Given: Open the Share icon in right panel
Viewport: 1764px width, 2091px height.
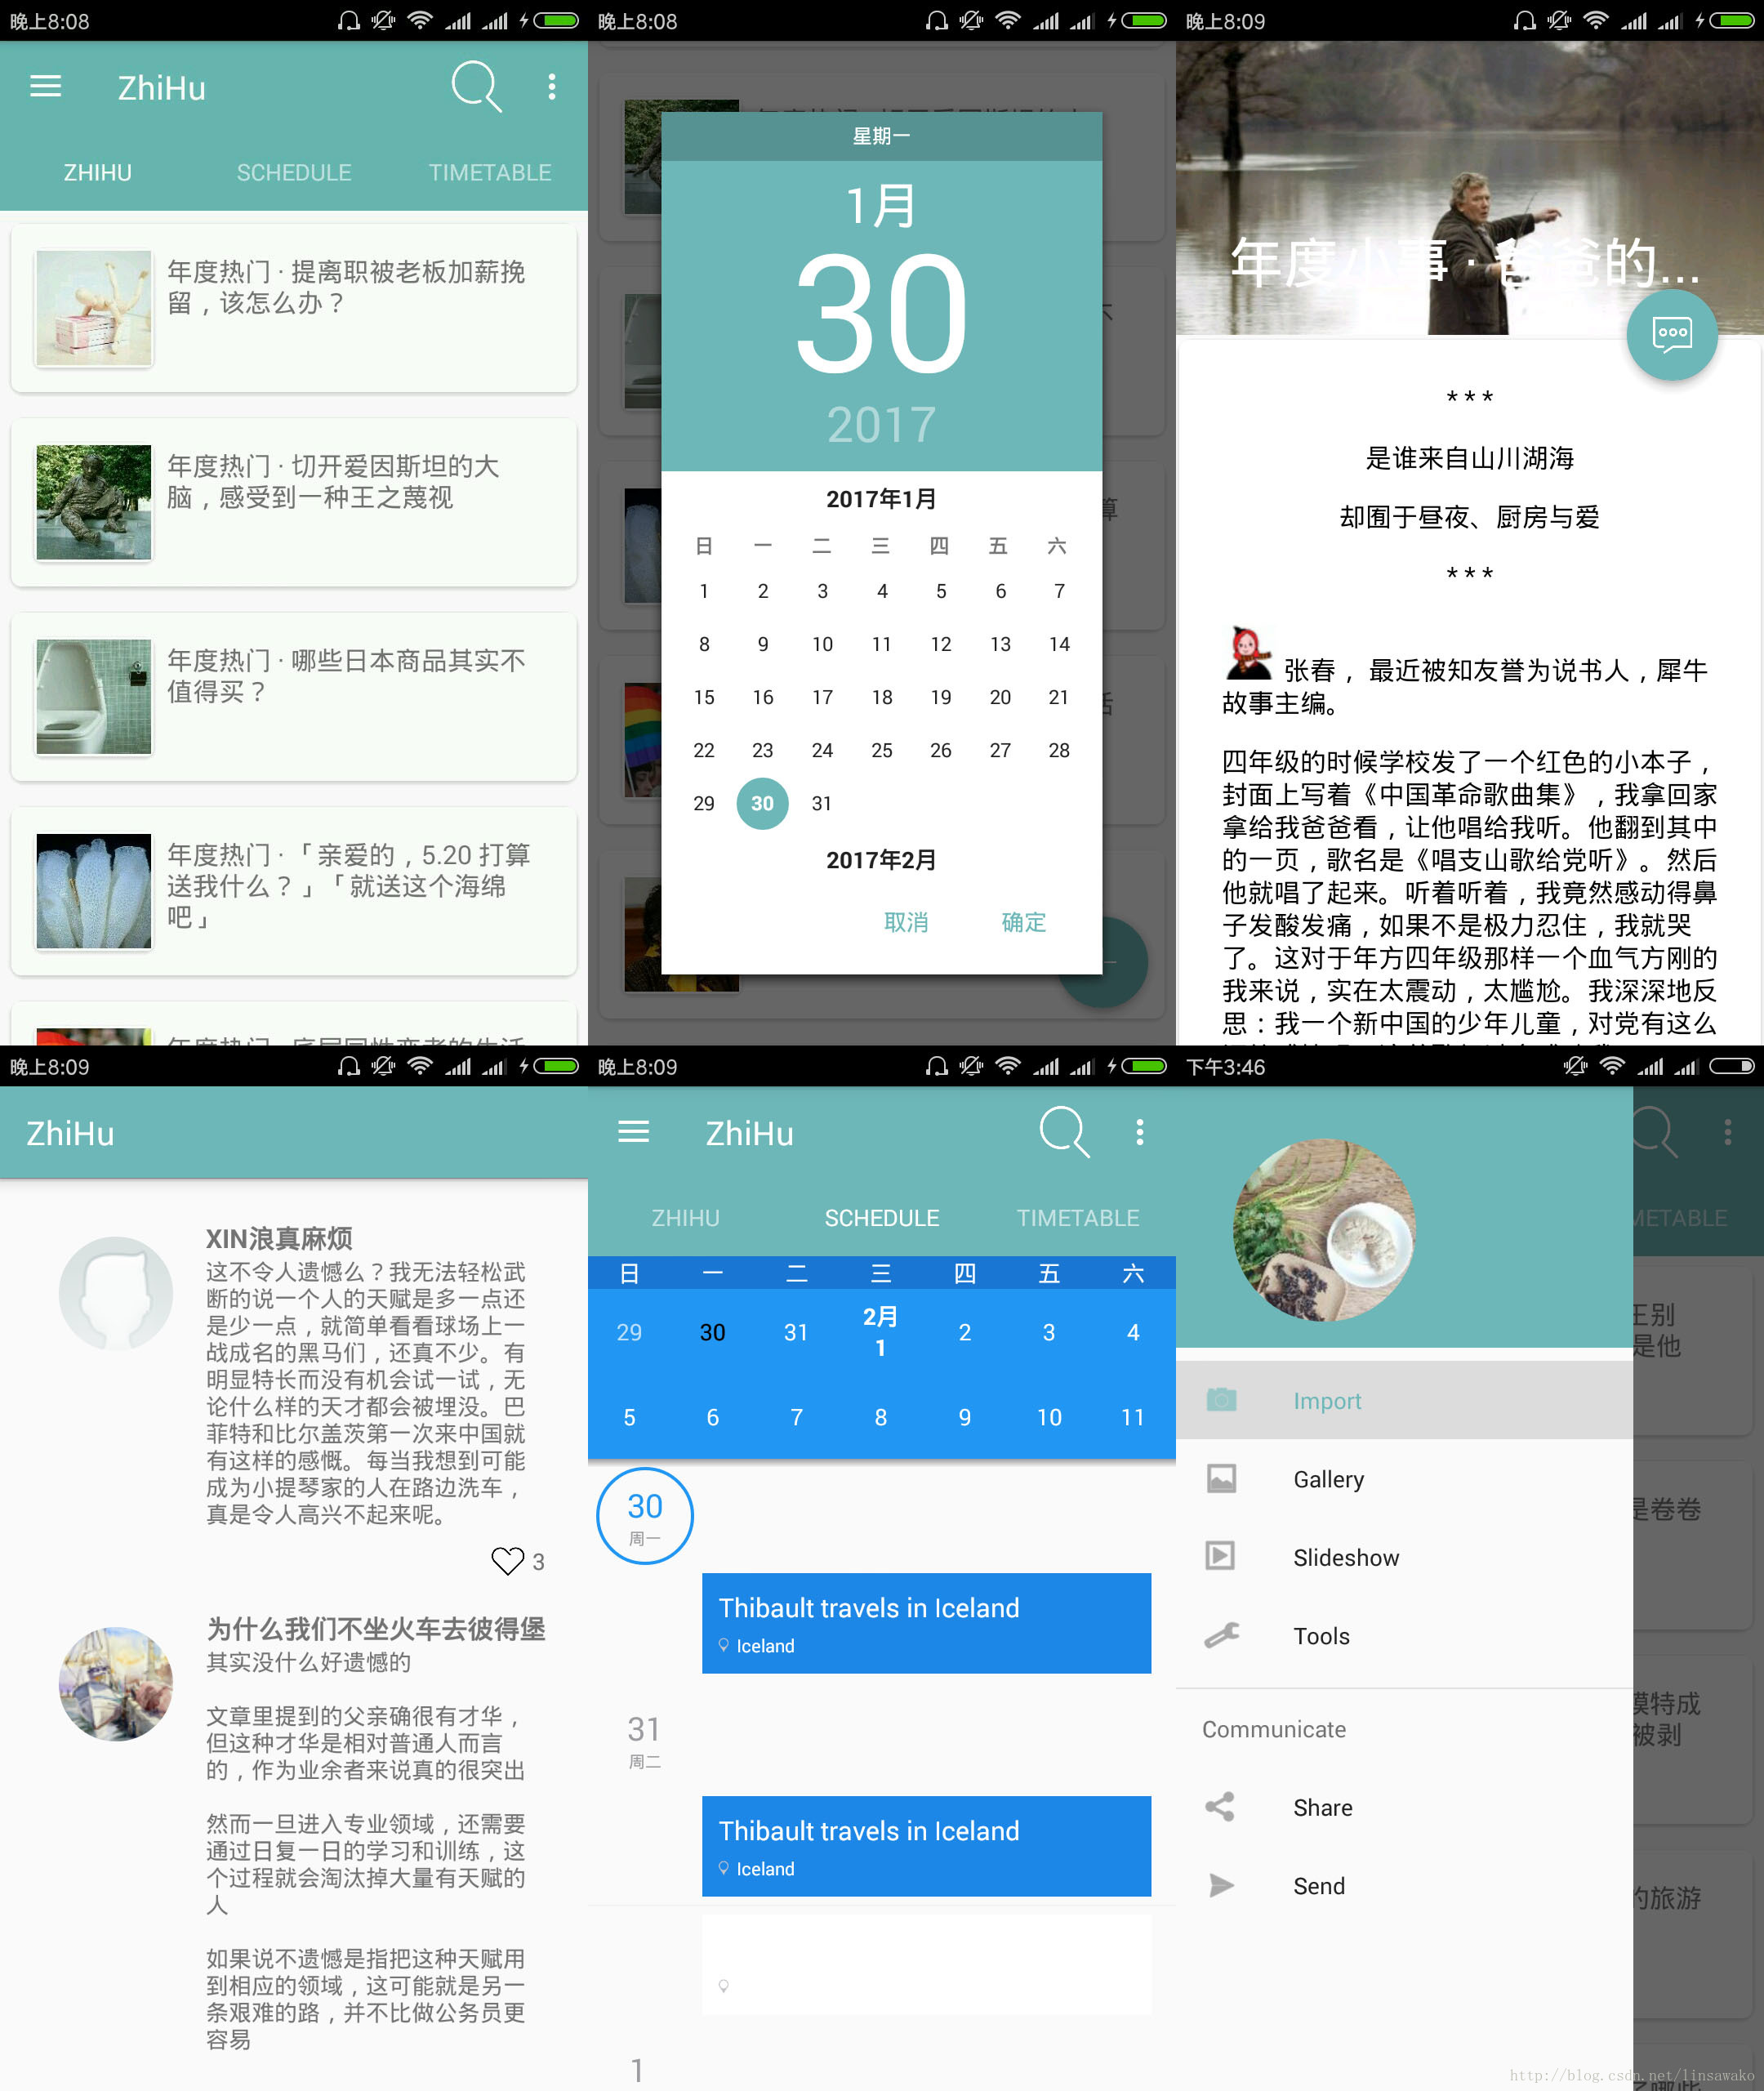Looking at the screenshot, I should (x=1220, y=1806).
